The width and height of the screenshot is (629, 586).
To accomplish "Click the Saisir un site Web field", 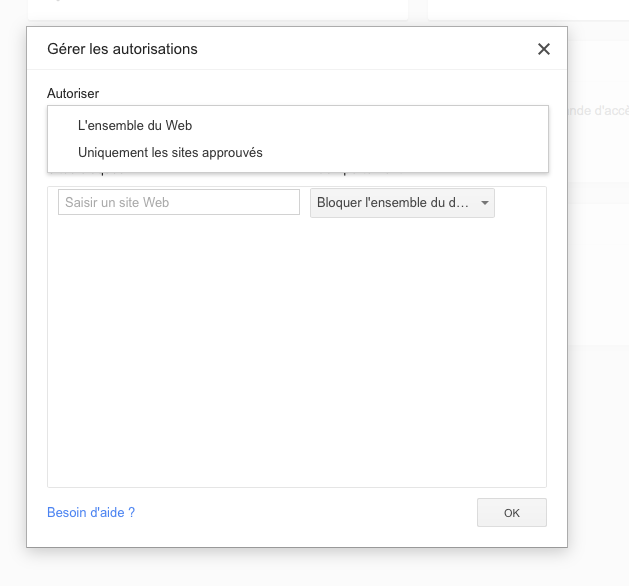I will pos(179,202).
